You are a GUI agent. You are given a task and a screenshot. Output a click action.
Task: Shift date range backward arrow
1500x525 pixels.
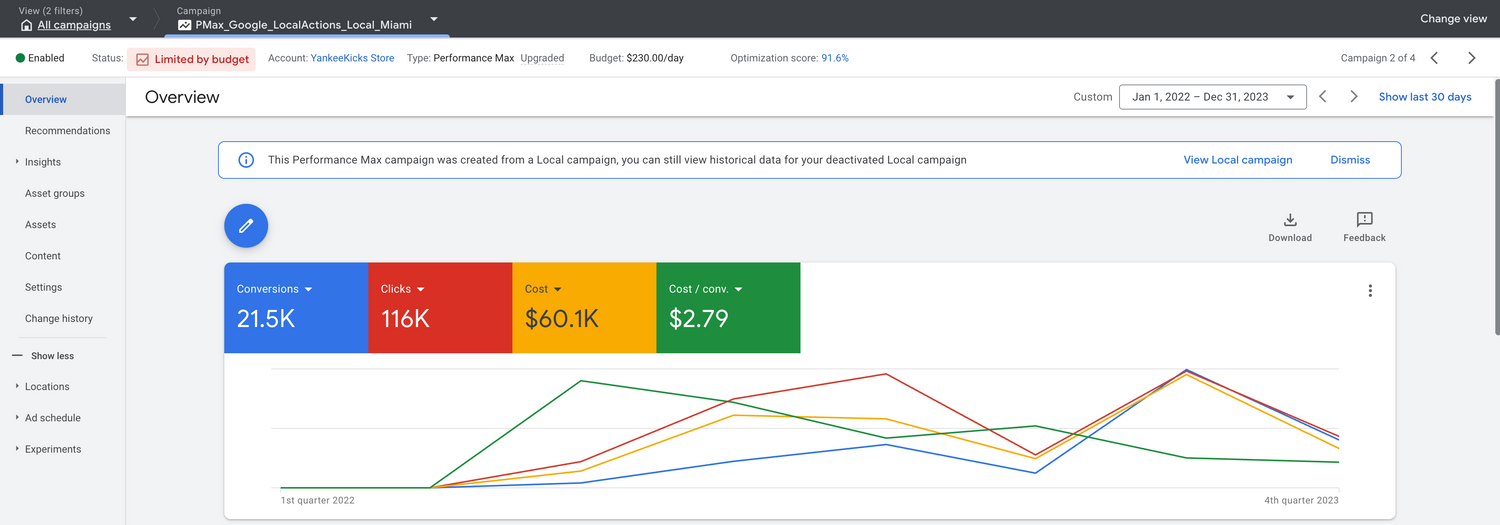[x=1322, y=97]
